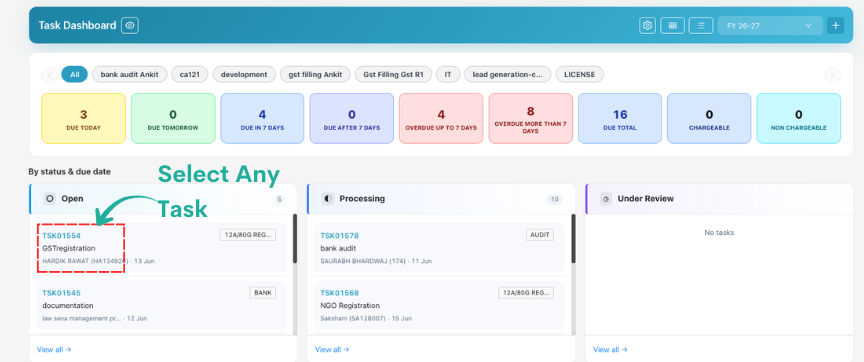Click the documentation task title
The image size is (864, 362).
(68, 305)
